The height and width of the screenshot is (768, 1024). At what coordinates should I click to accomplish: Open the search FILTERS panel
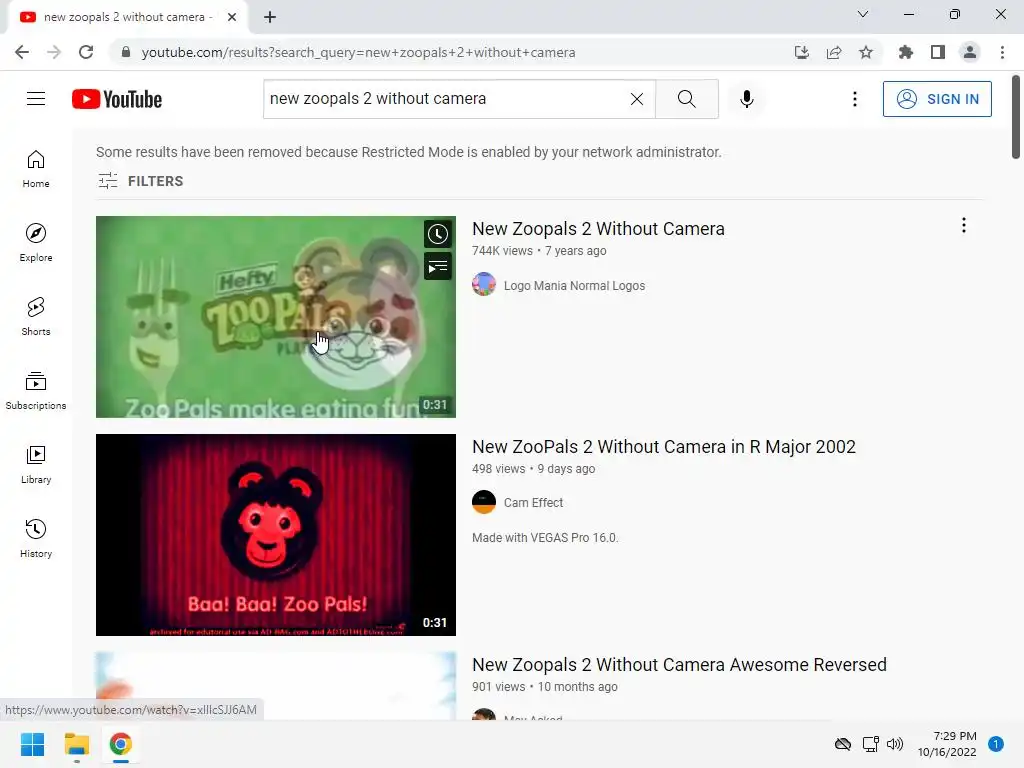[x=140, y=181]
